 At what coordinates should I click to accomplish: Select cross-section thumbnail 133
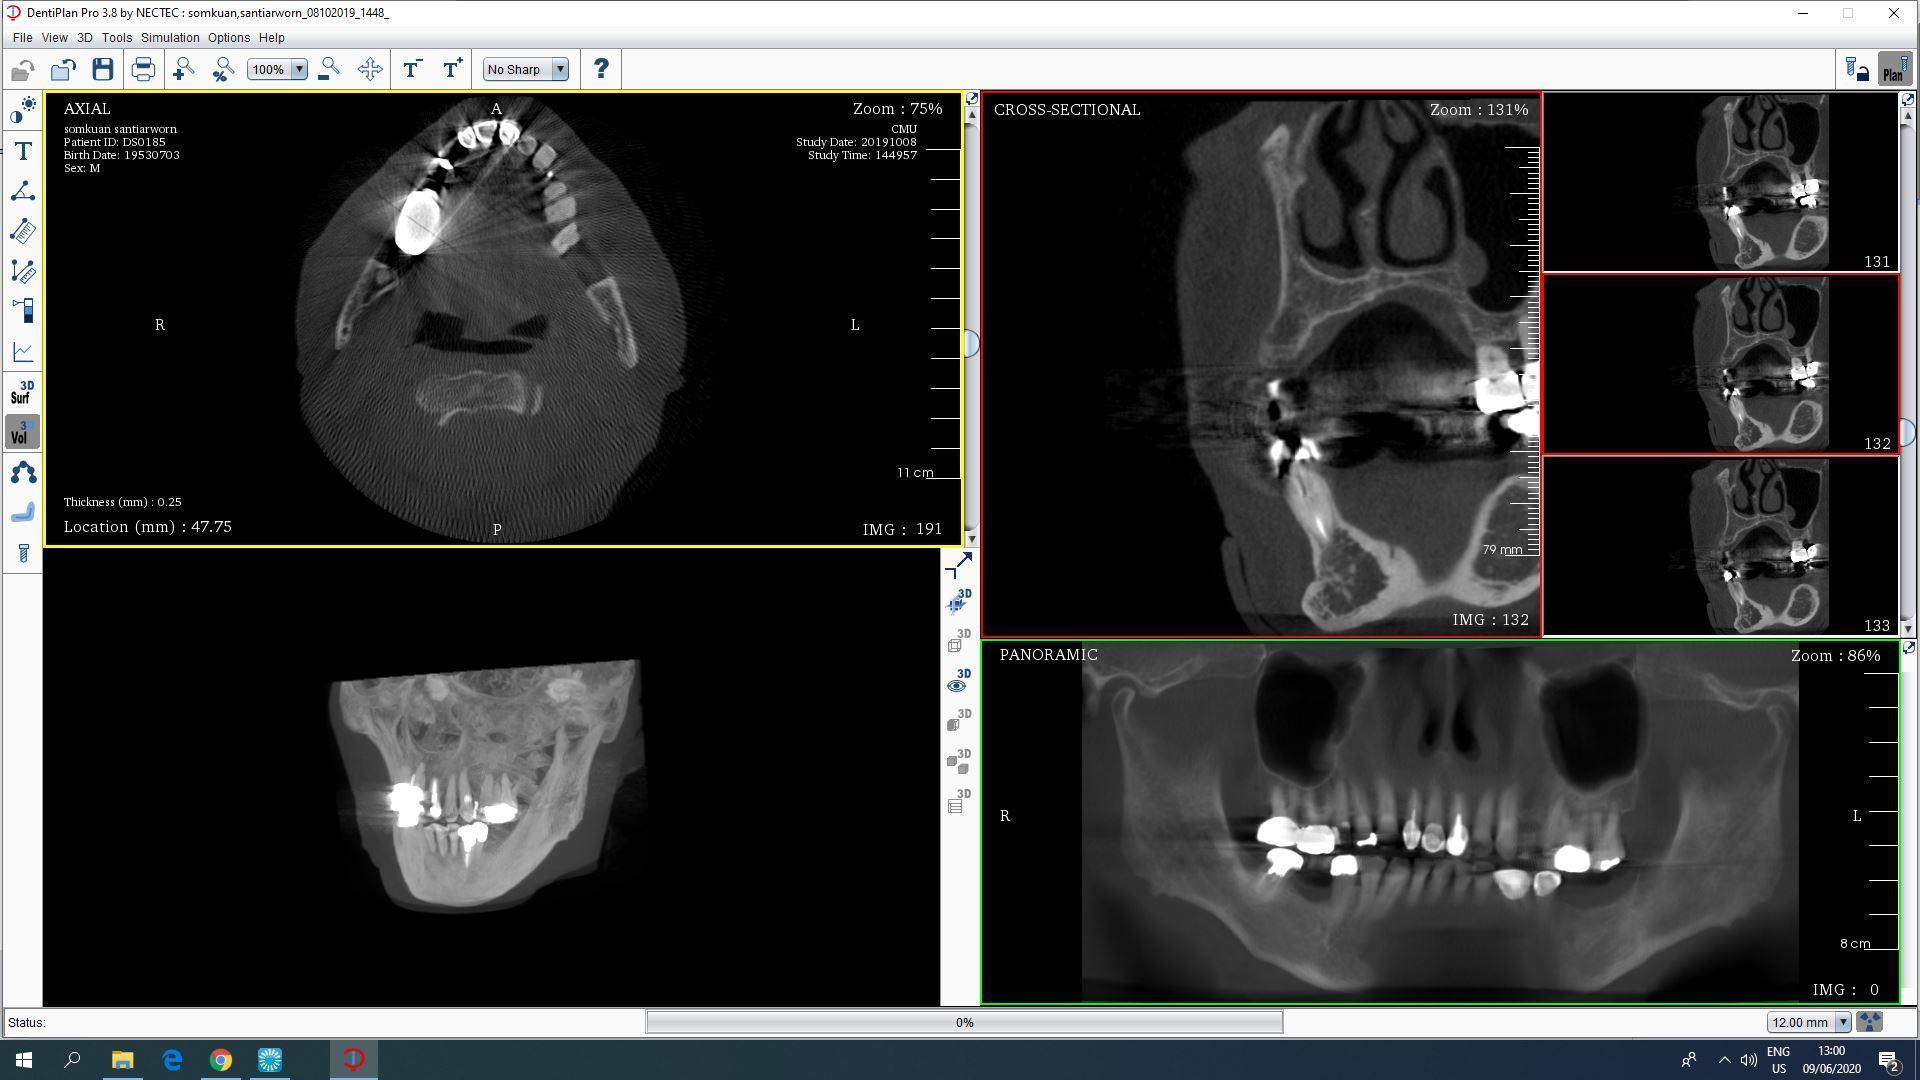coord(1720,546)
